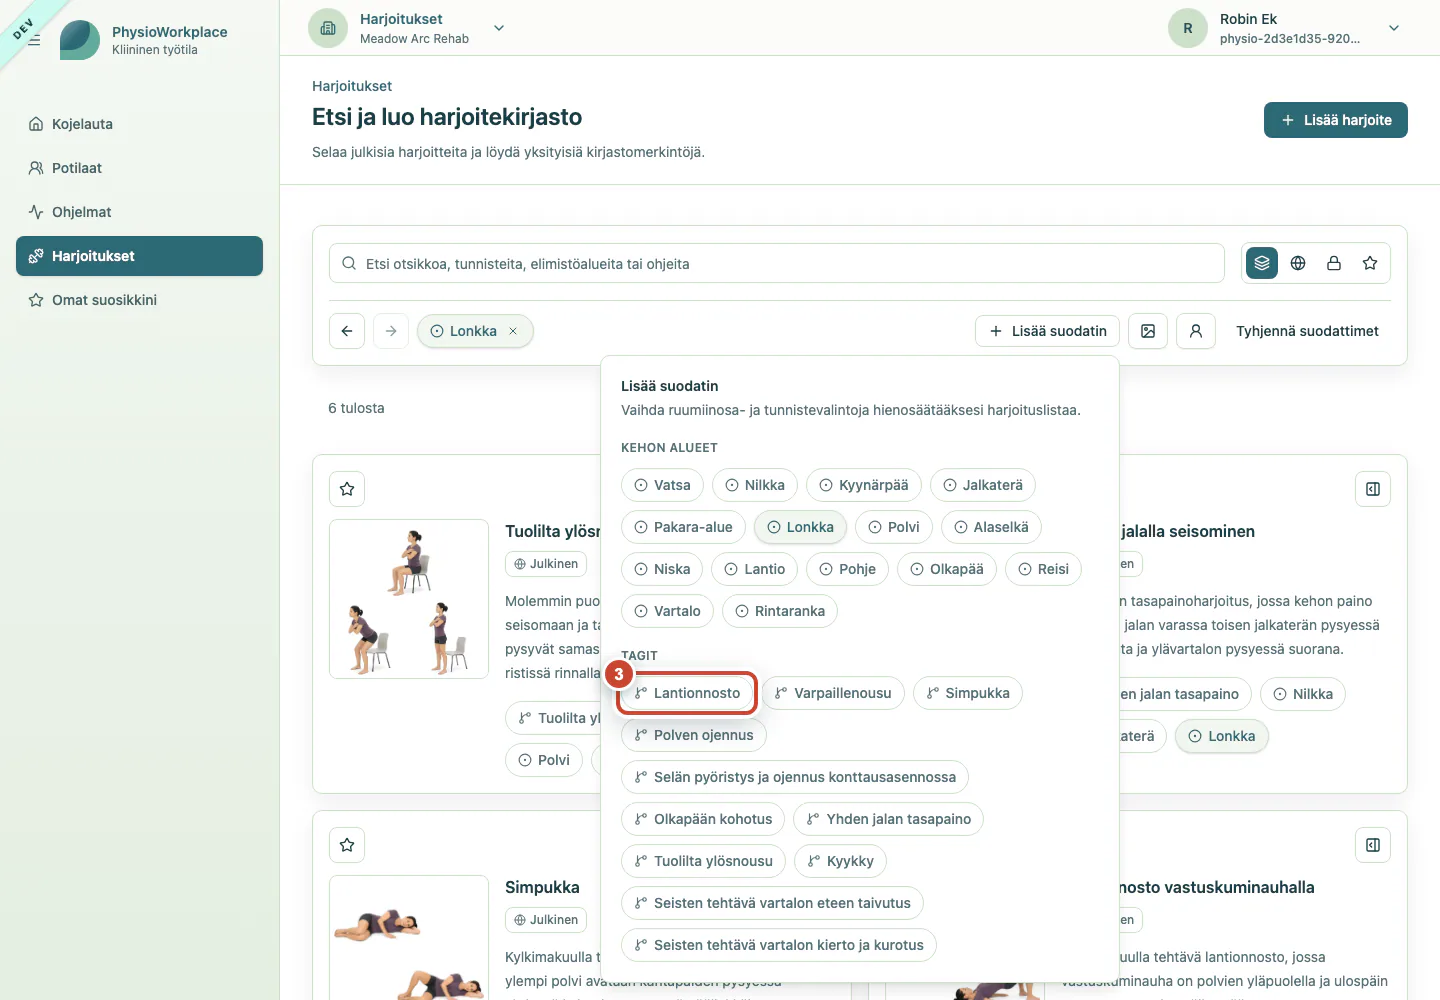Open Omat suosikkini in the sidebar
Viewport: 1440px width, 1000px height.
click(139, 300)
